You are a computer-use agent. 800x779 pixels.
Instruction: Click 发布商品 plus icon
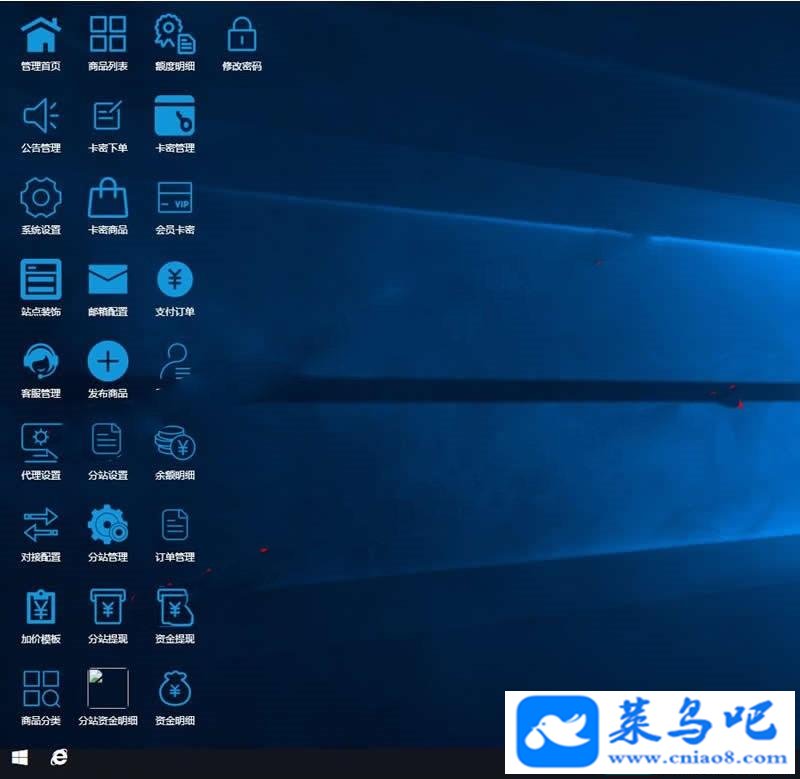[108, 361]
